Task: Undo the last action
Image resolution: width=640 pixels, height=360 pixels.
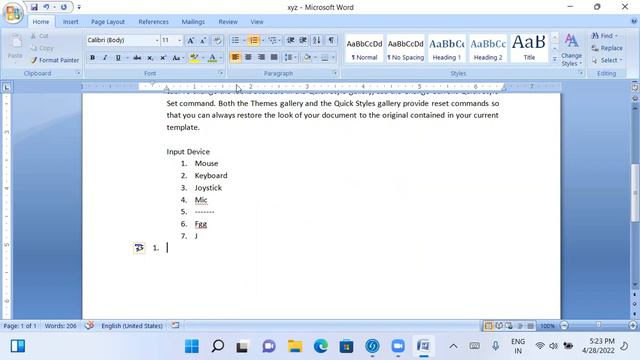Action: [46, 7]
